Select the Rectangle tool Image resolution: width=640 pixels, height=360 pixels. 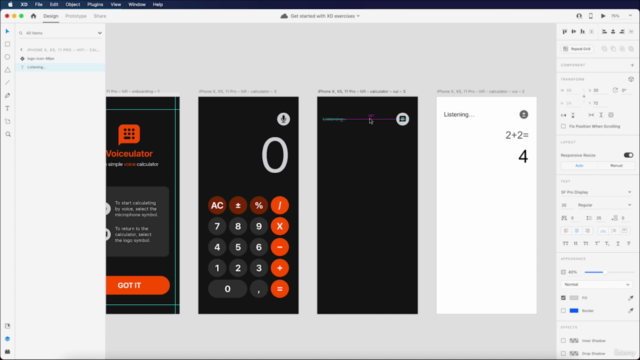[7, 44]
